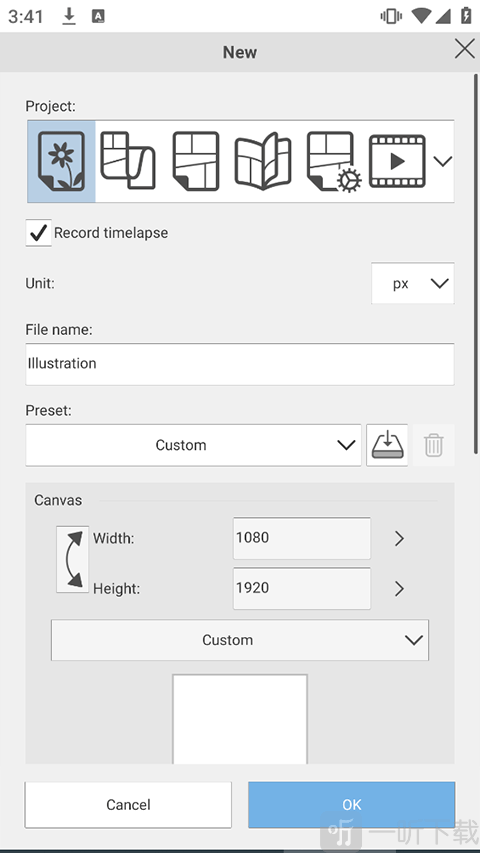Uncheck the Record timelapse checkbox
Image resolution: width=480 pixels, height=853 pixels.
pos(39,233)
